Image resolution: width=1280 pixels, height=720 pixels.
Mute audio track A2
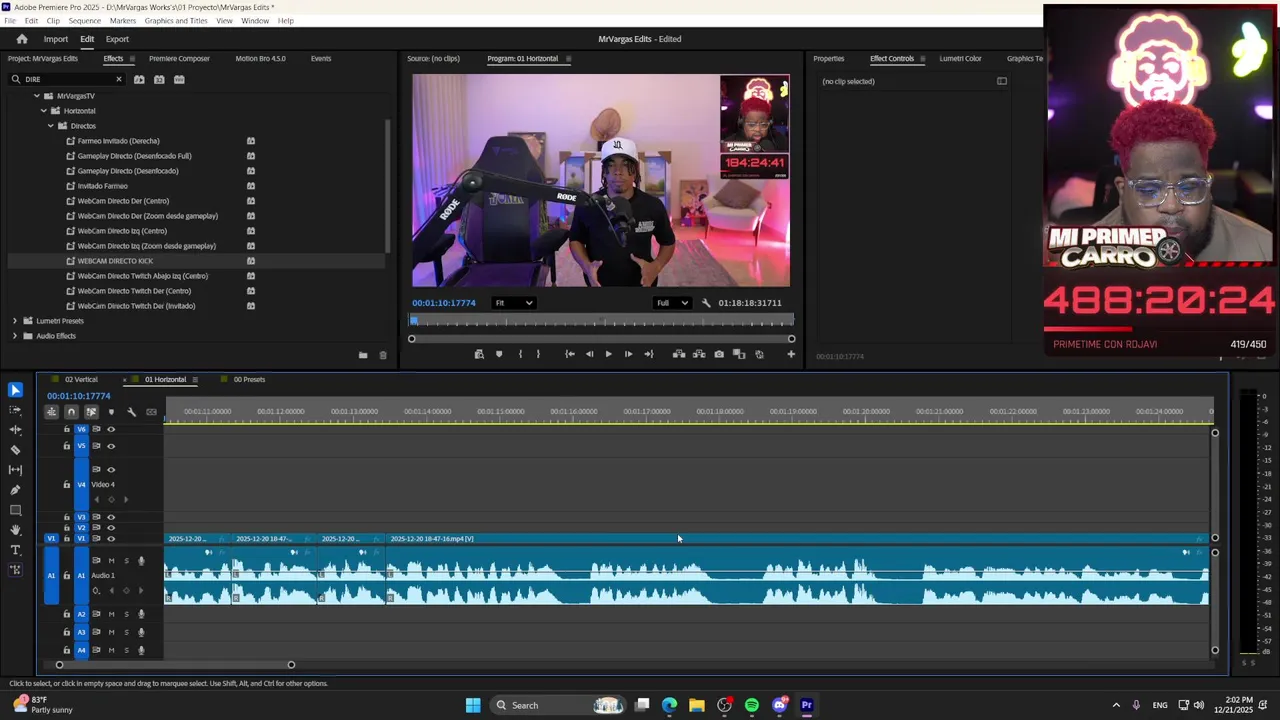[111, 614]
